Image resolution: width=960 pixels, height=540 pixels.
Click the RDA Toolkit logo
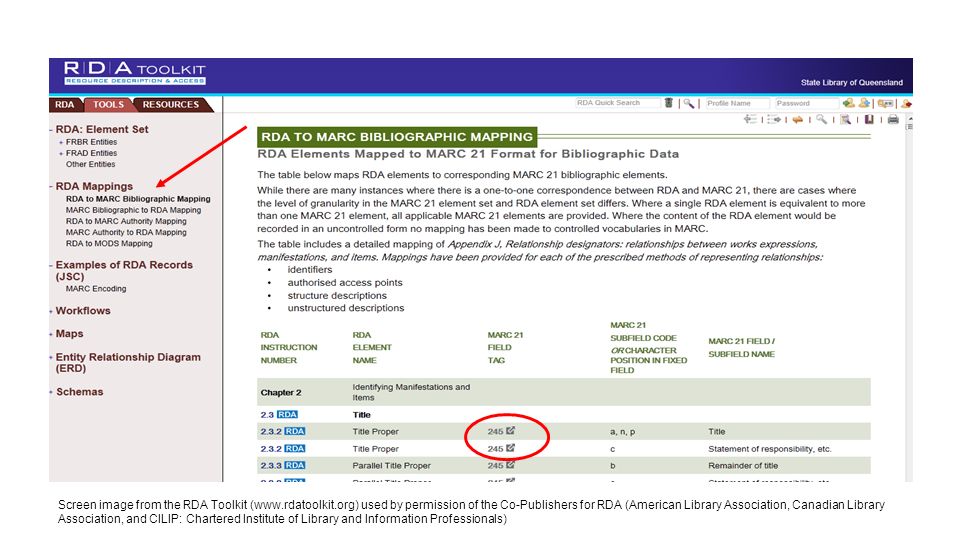[135, 72]
